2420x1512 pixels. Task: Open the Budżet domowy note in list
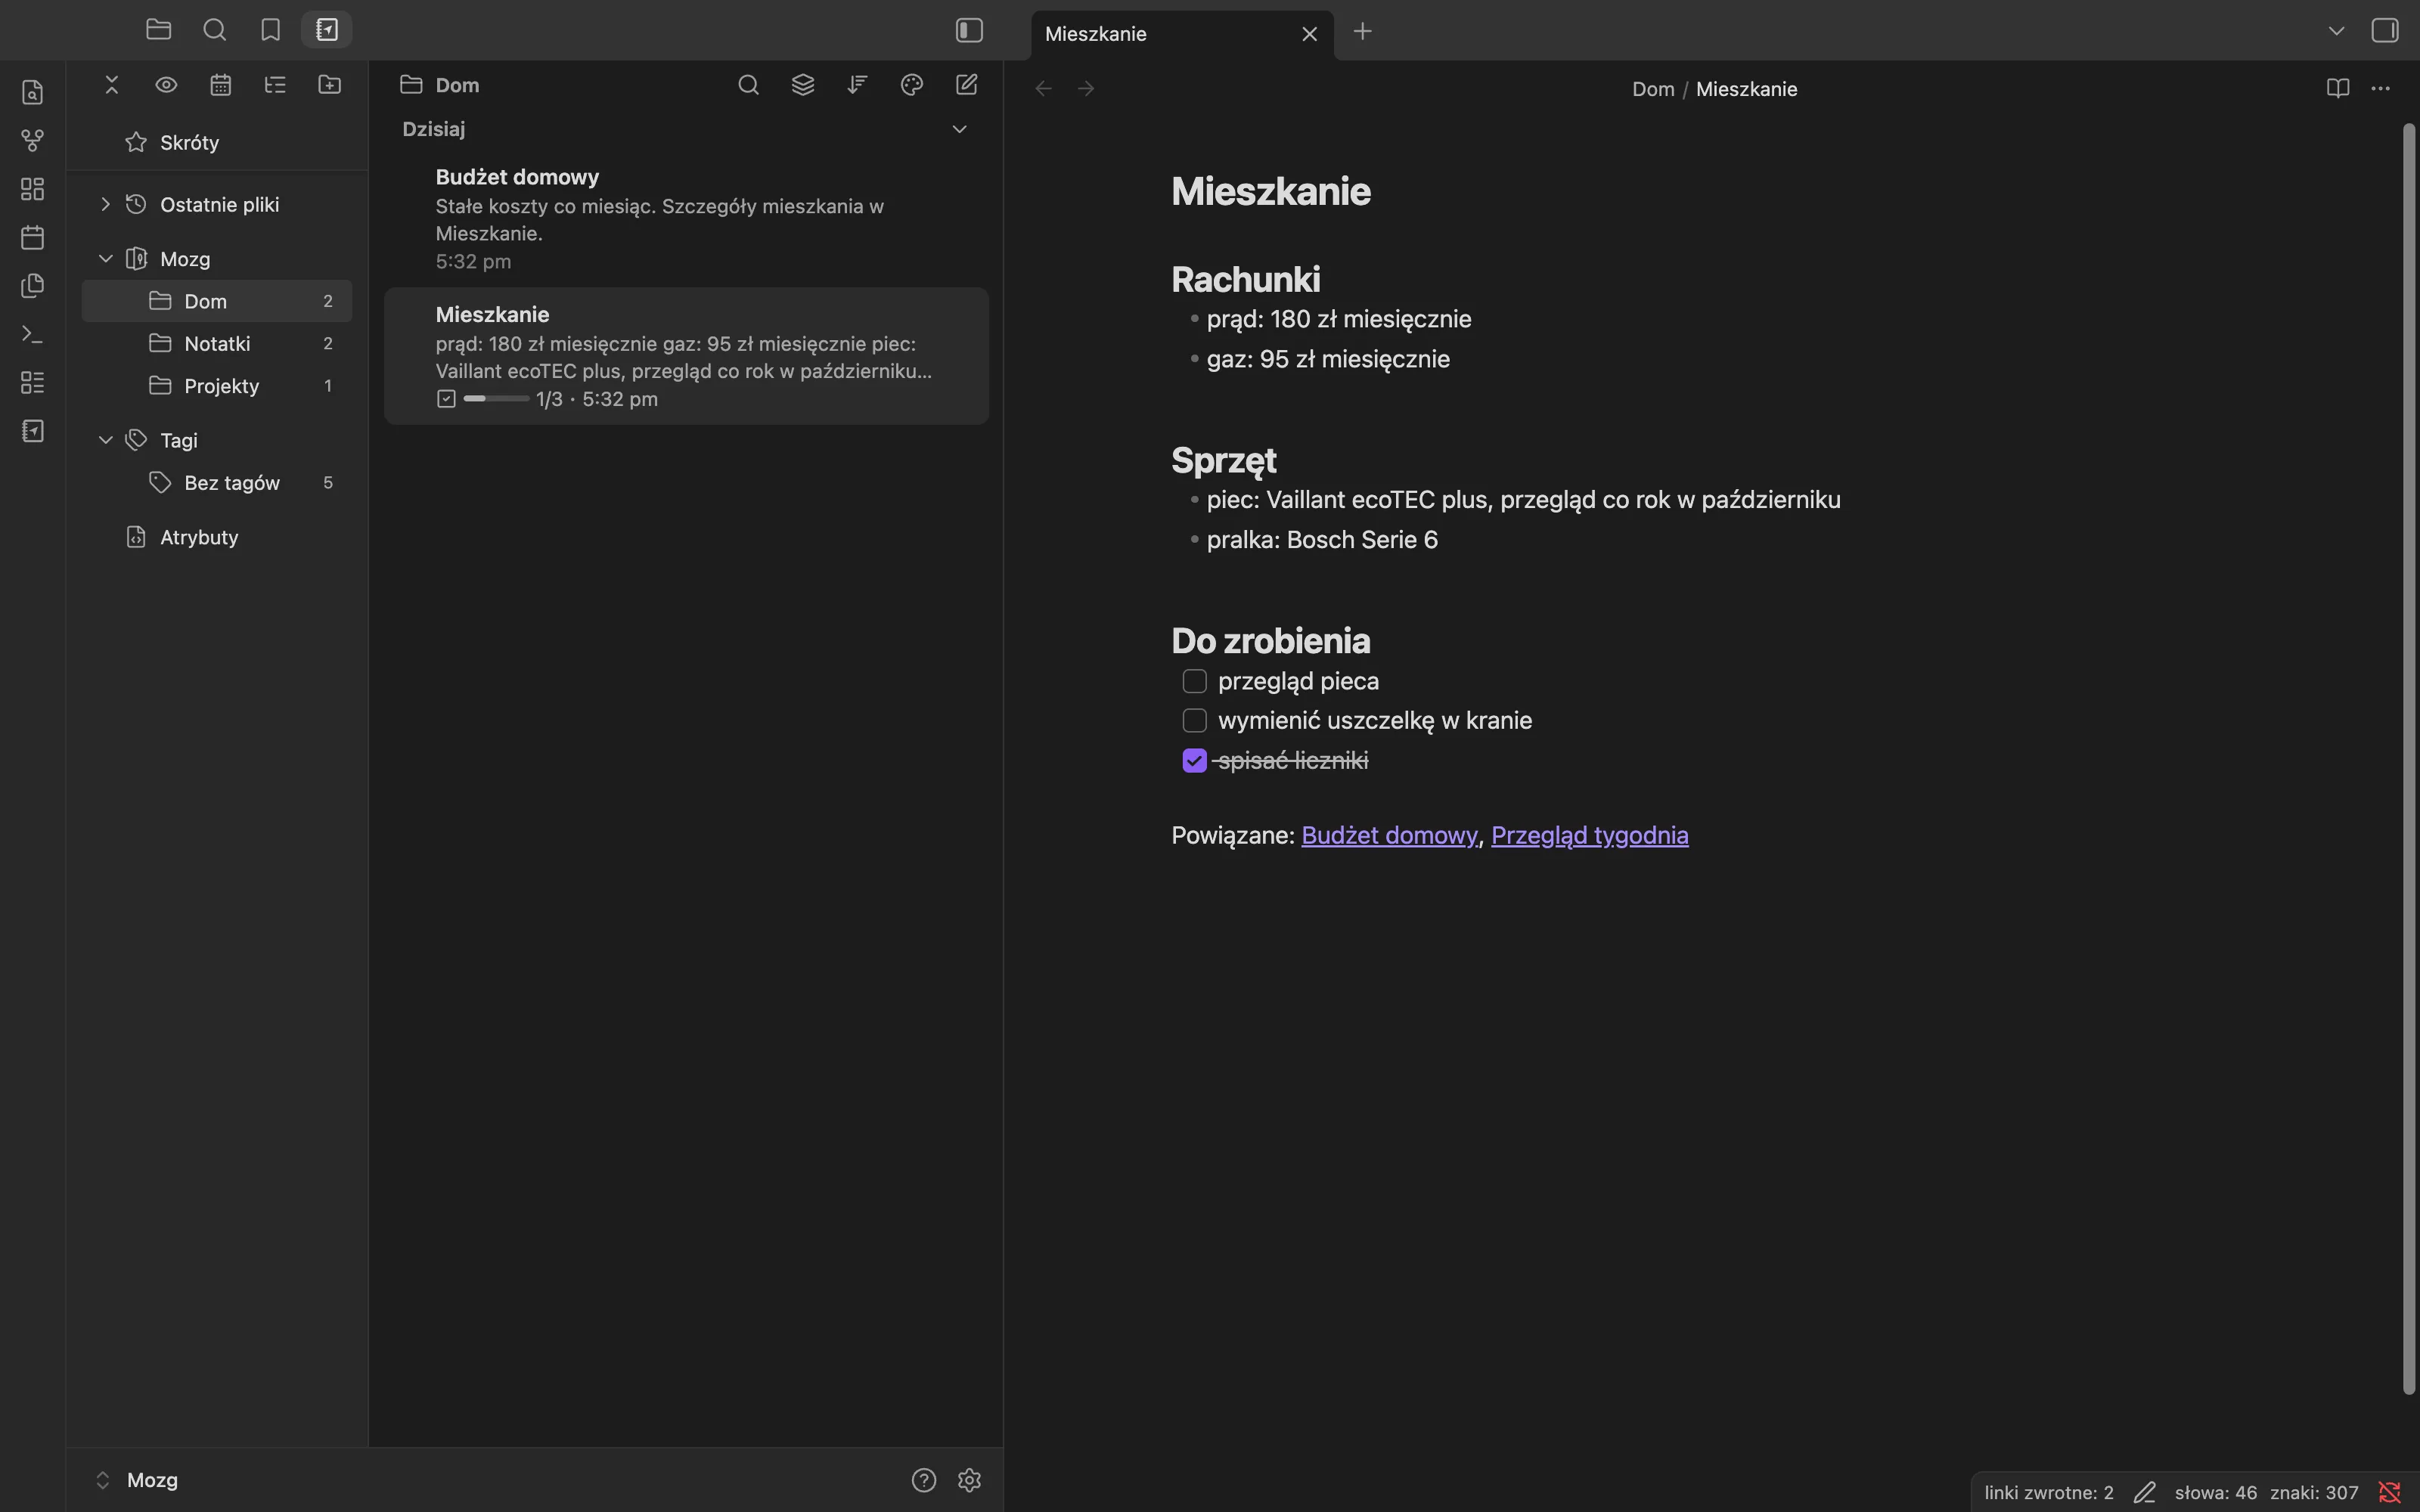coord(686,218)
